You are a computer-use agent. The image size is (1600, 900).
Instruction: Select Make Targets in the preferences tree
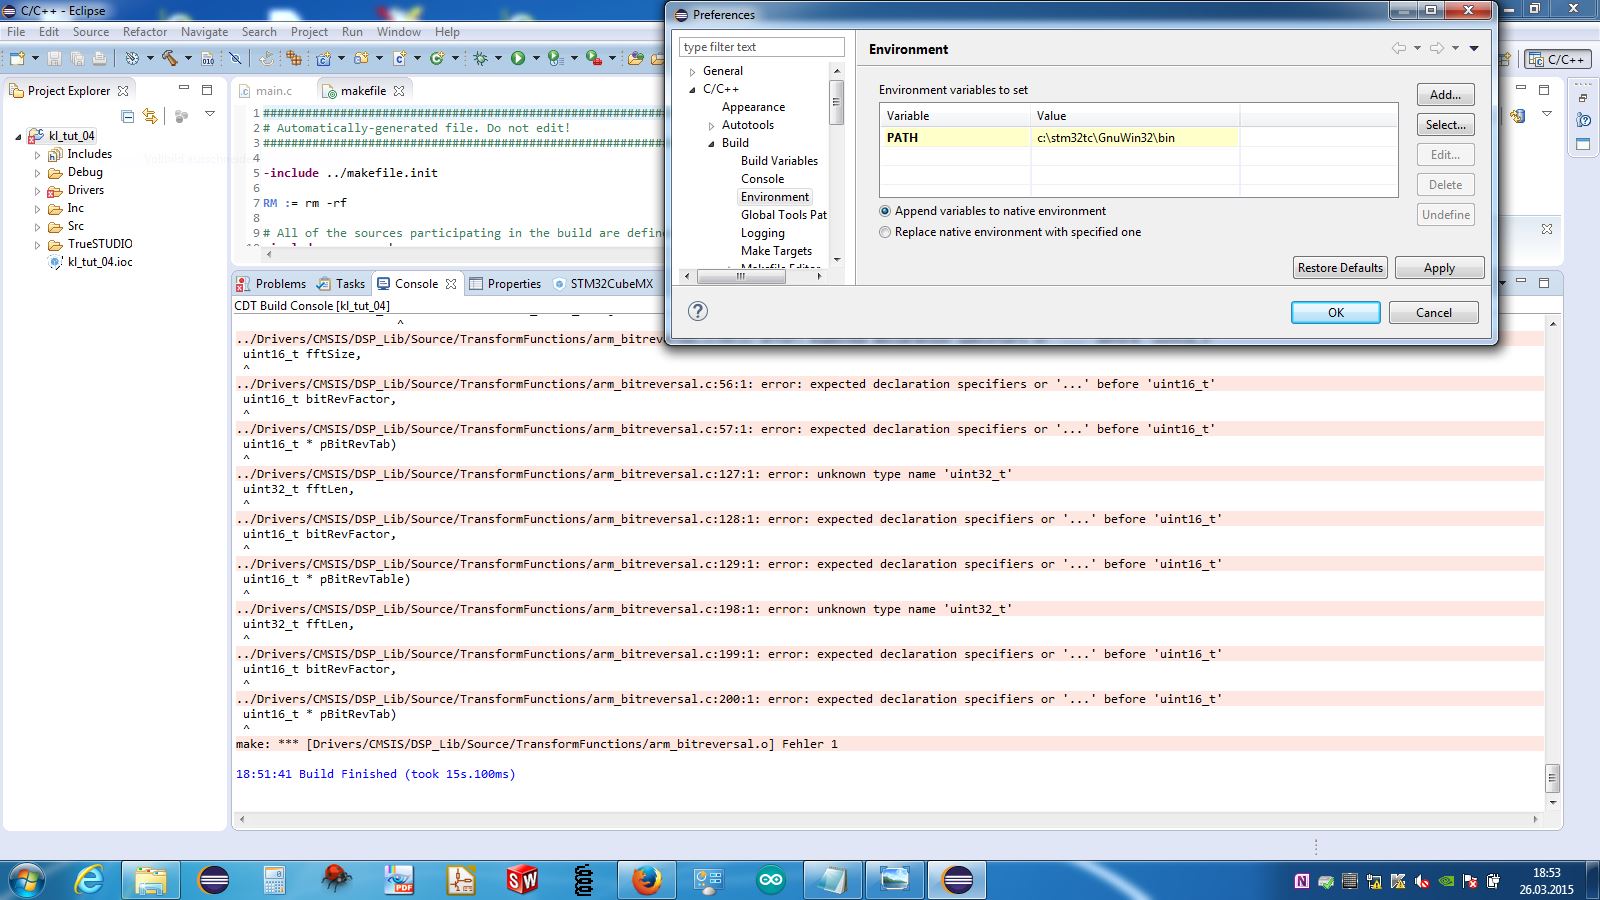776,251
